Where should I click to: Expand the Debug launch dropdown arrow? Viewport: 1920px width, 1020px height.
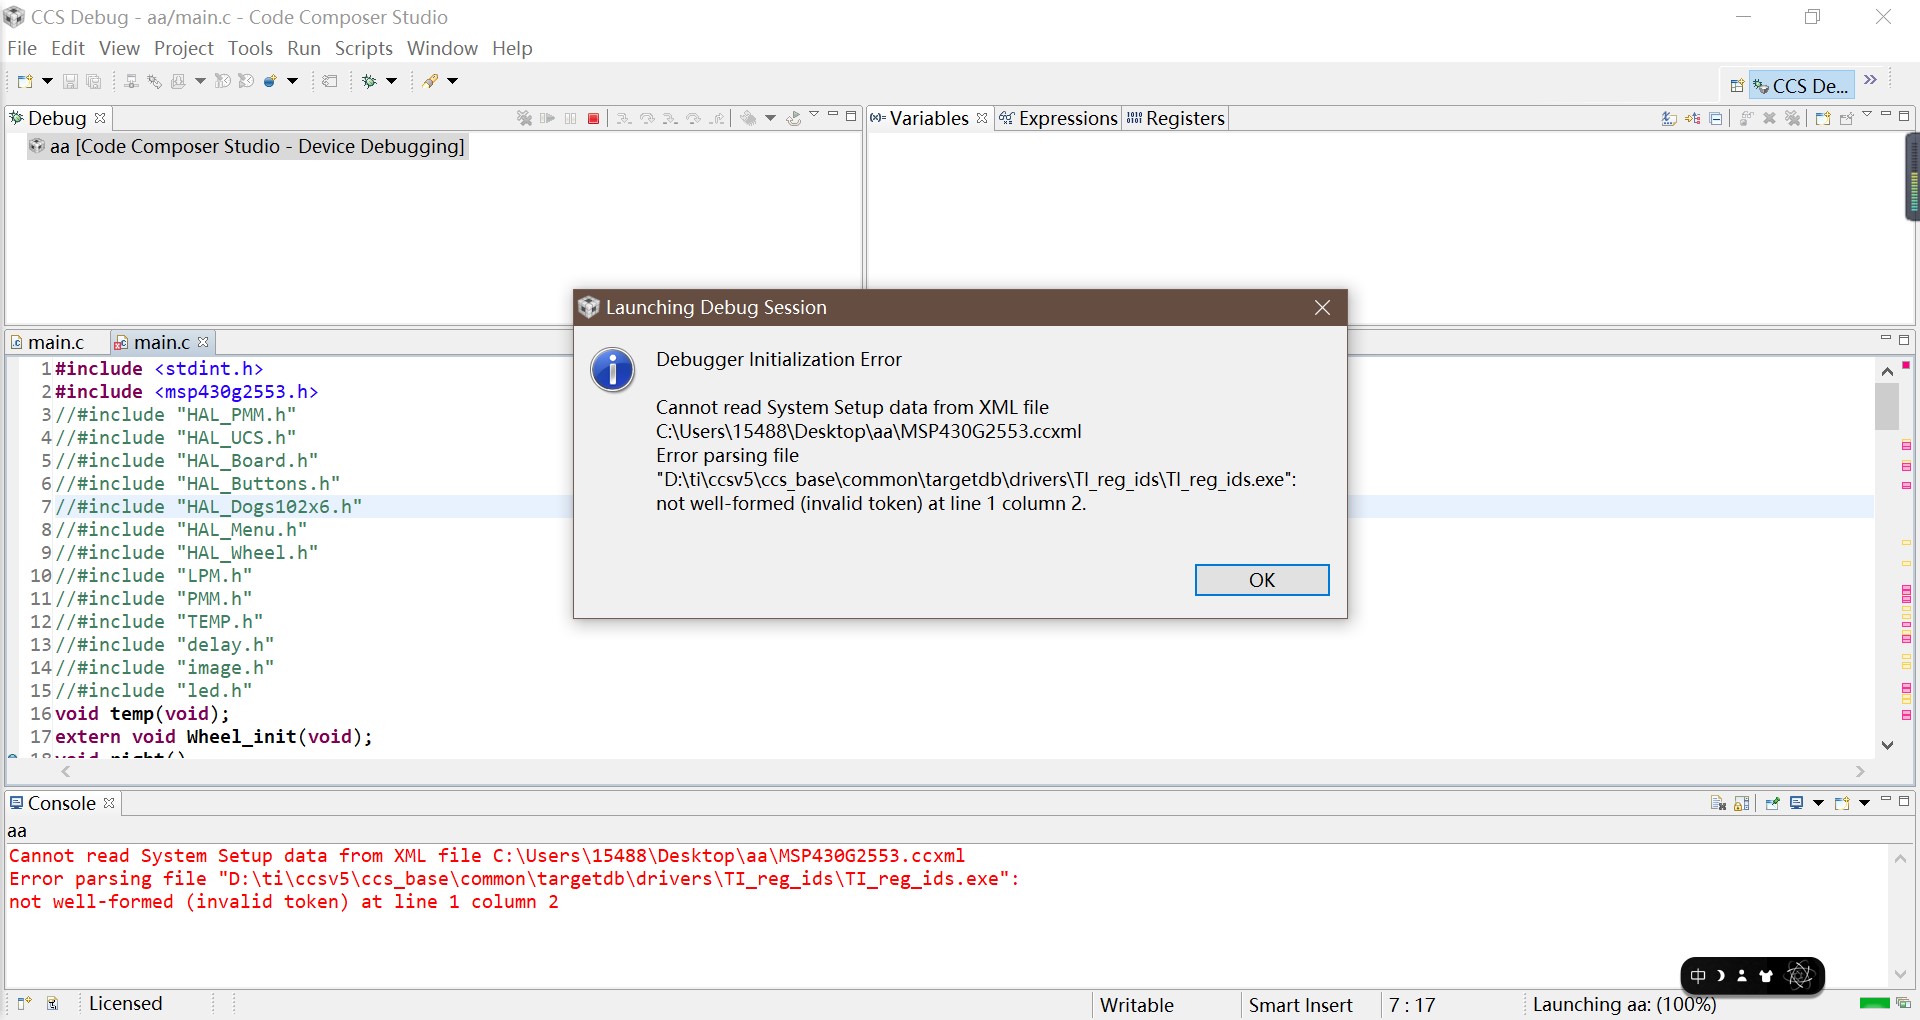tap(392, 81)
